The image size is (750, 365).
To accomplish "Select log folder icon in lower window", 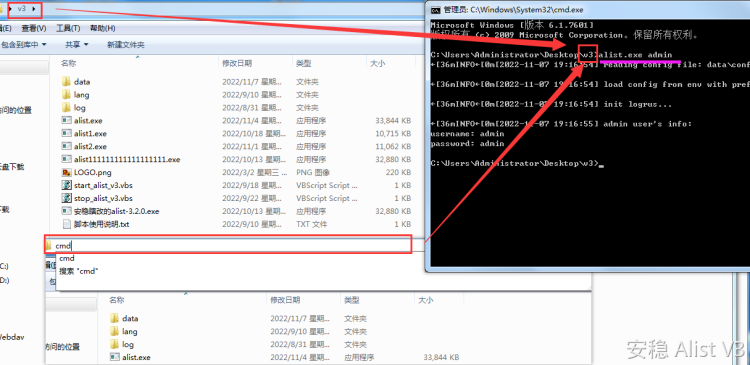I will [x=114, y=344].
